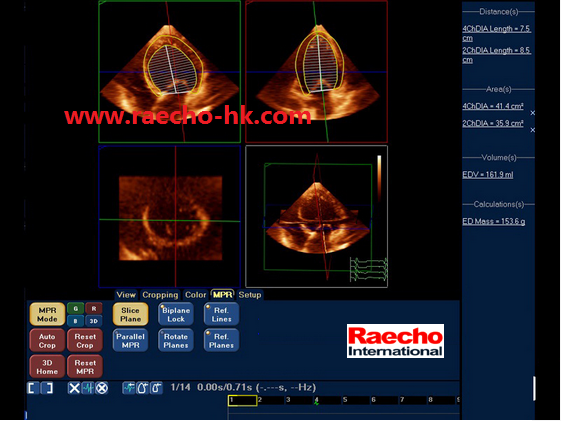Select the green G plane button
561x421 pixels.
point(75,308)
